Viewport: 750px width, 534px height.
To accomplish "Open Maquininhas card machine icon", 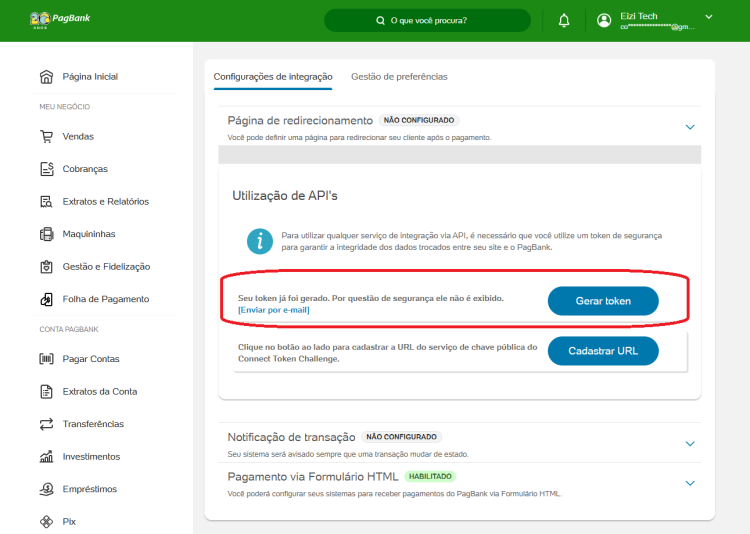I will click(46, 234).
